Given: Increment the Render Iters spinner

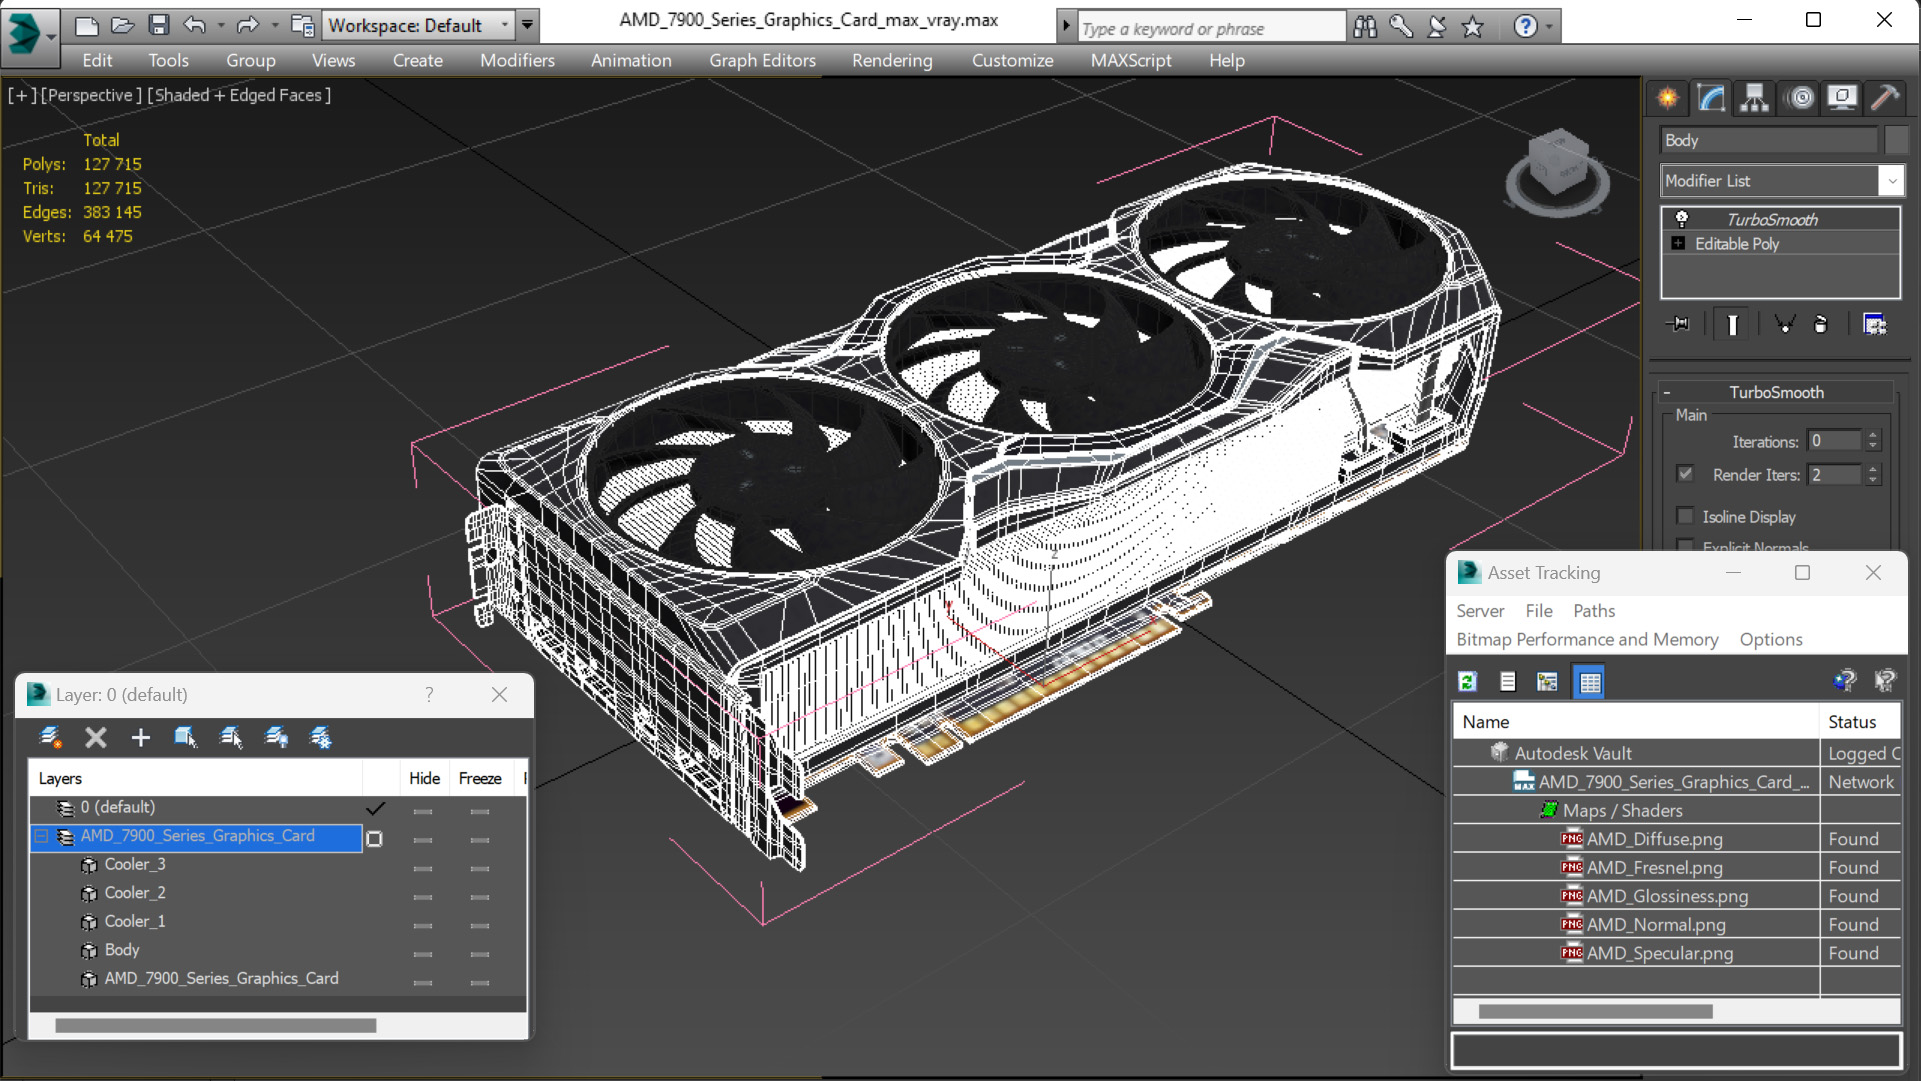Looking at the screenshot, I should click(1873, 469).
